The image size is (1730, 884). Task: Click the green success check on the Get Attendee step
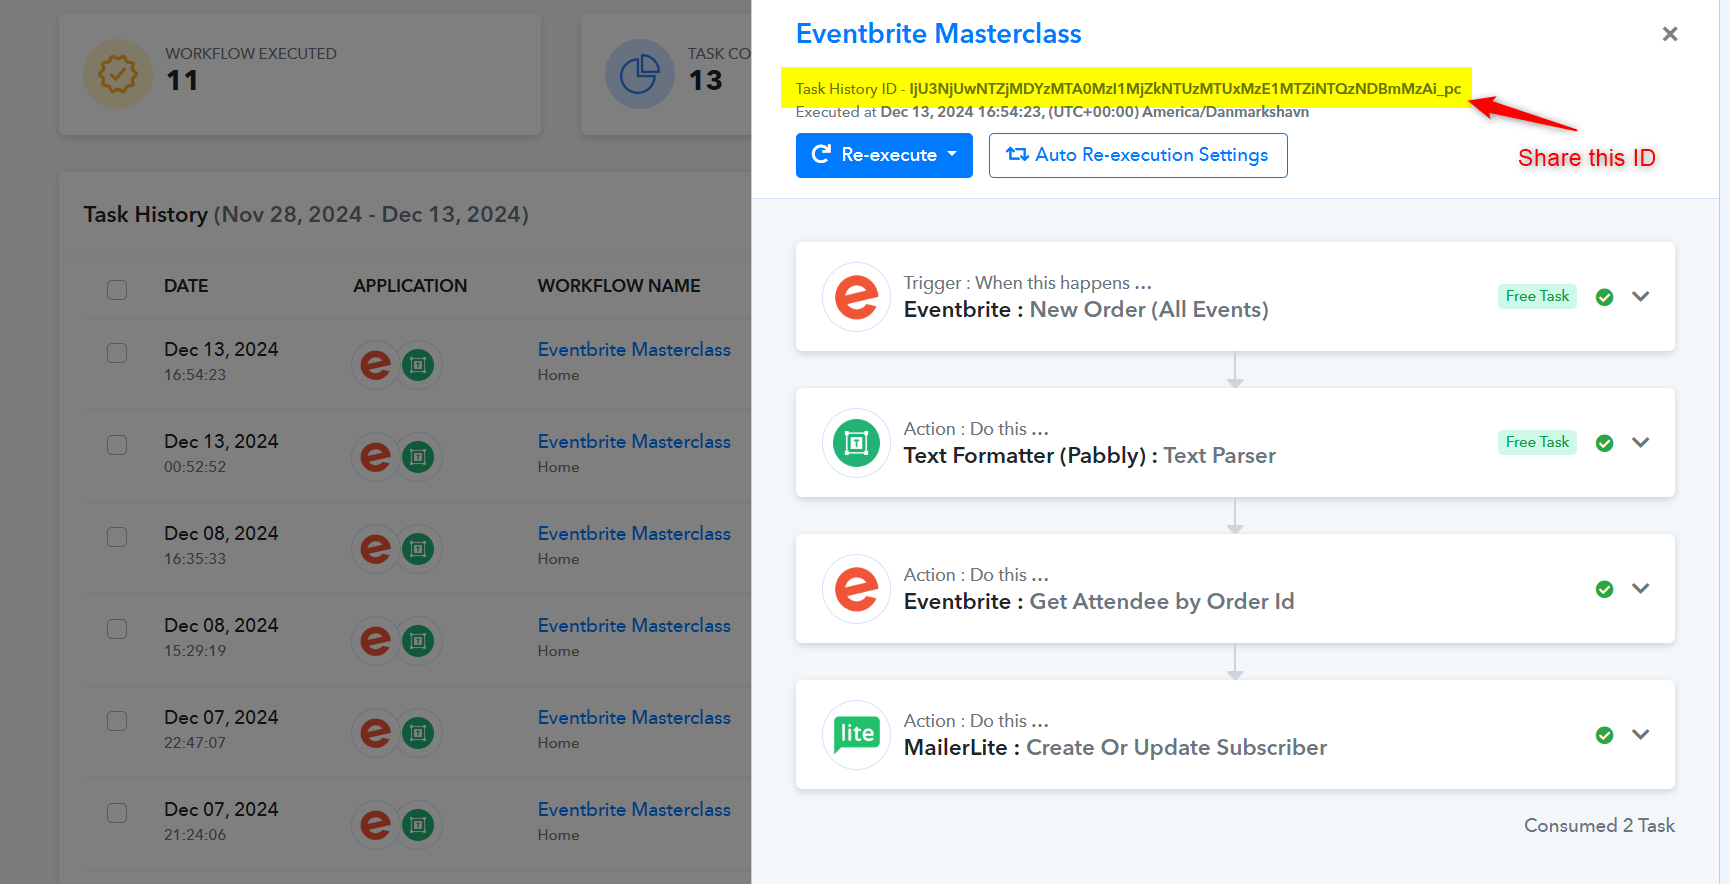click(x=1605, y=589)
